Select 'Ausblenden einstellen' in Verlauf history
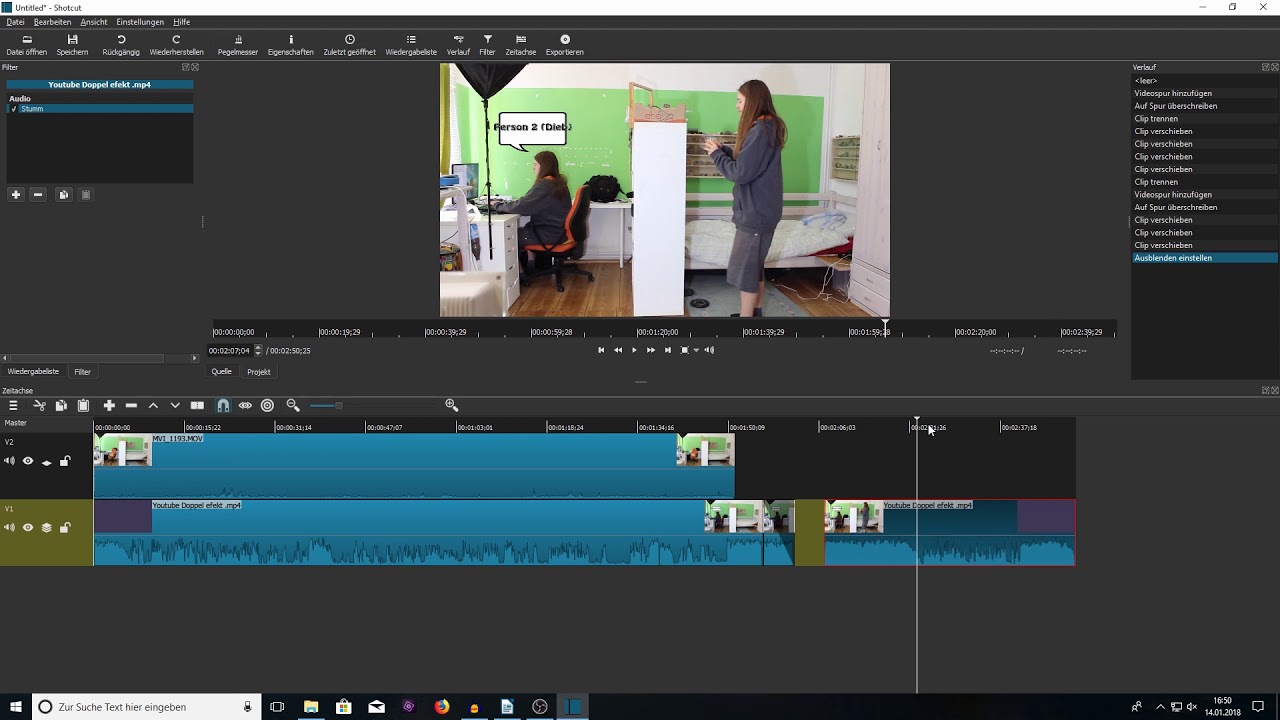 [1205, 258]
